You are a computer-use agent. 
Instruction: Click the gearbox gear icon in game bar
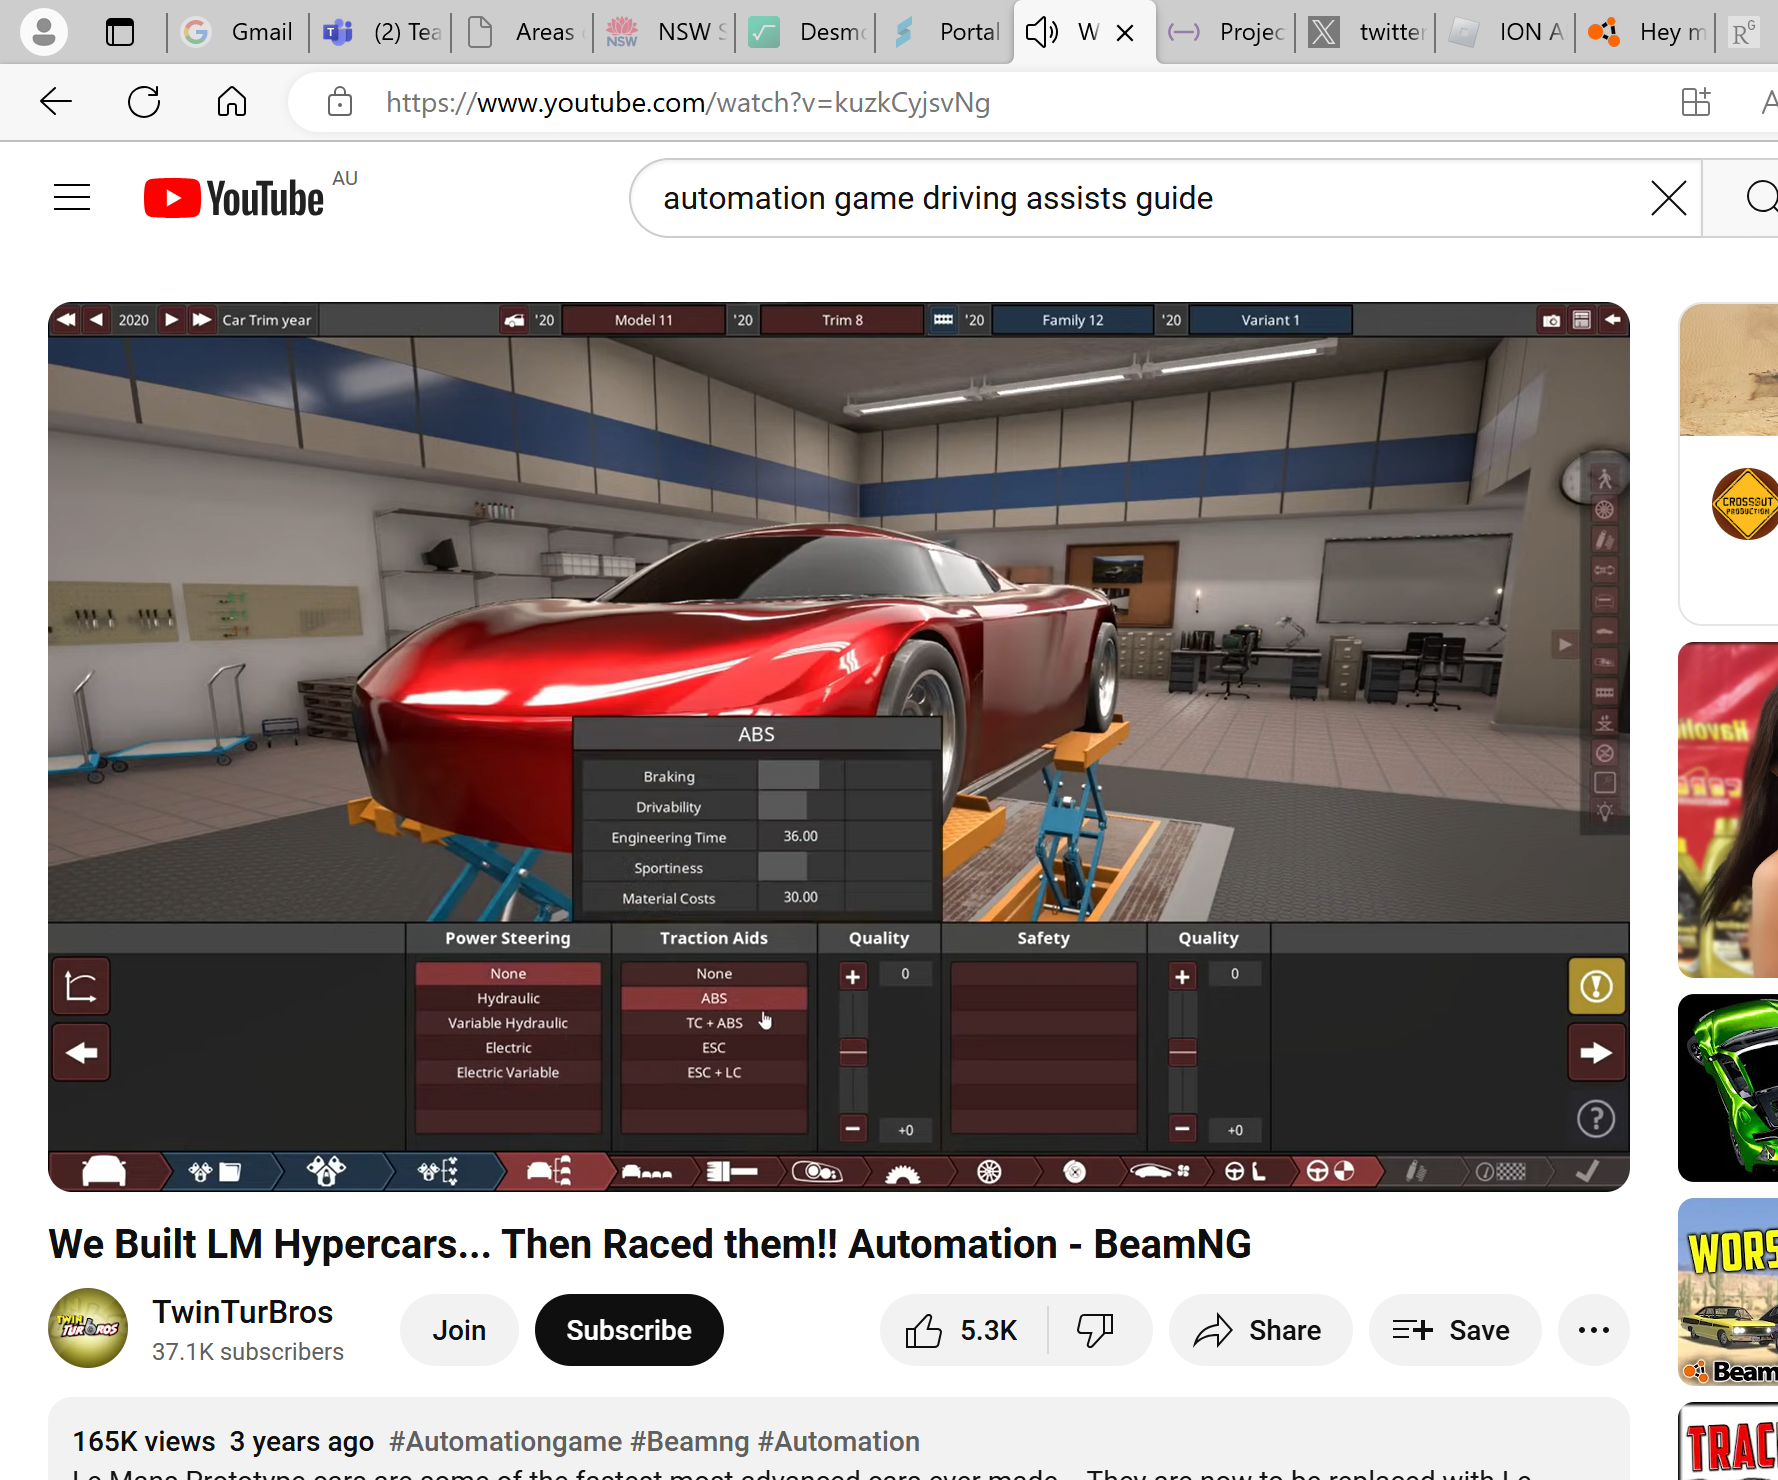tap(902, 1172)
